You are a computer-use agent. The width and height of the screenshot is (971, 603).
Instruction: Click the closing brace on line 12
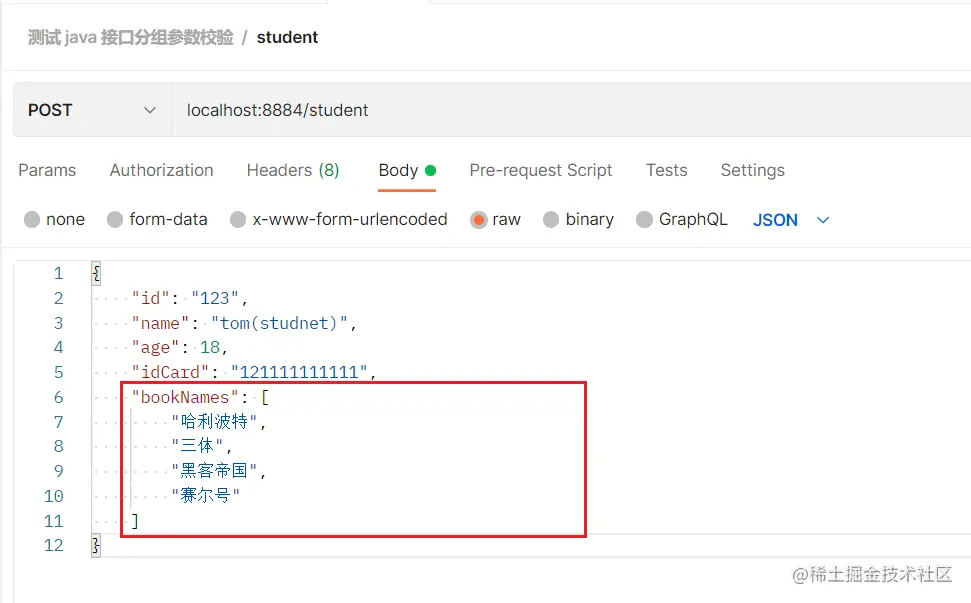[96, 545]
